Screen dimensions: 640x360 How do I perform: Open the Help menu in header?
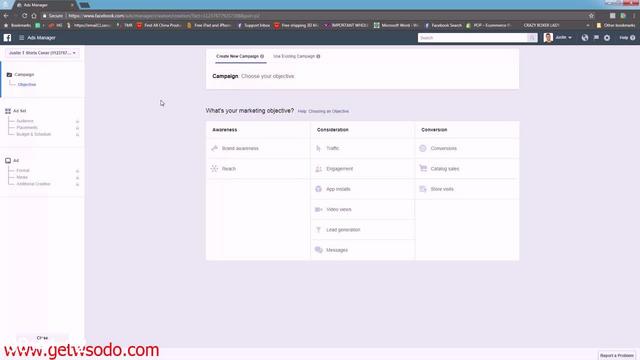627,38
